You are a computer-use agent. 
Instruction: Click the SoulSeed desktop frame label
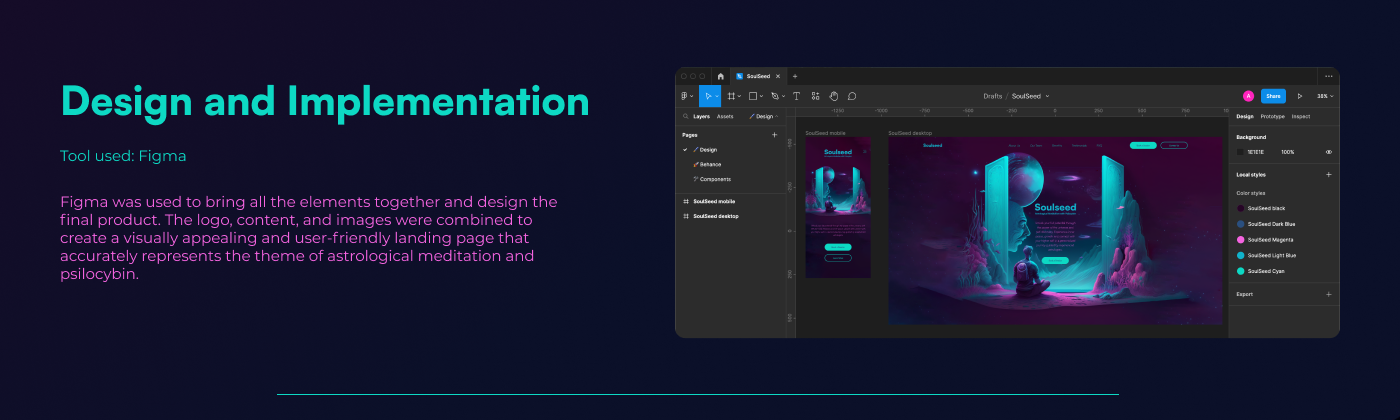pos(910,133)
